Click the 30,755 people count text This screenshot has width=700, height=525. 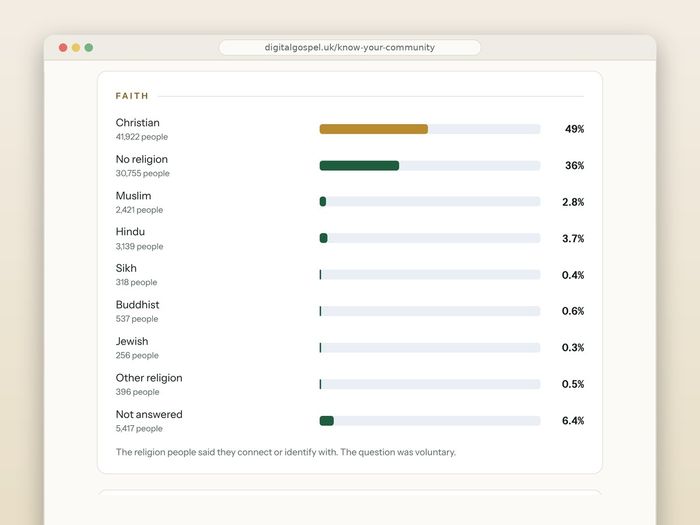click(142, 173)
